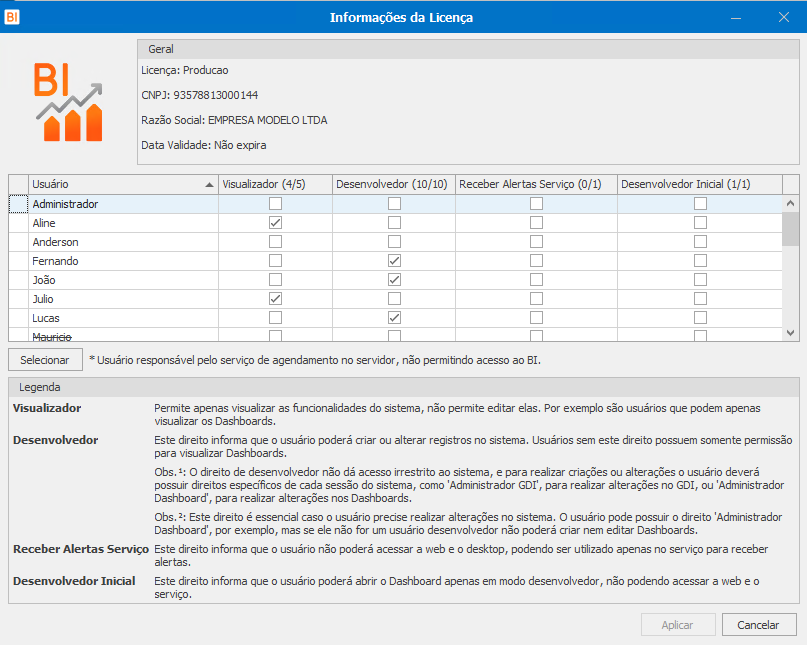Image resolution: width=807 pixels, height=645 pixels.
Task: Click the Legenda section header
Action: pyautogui.click(x=404, y=387)
